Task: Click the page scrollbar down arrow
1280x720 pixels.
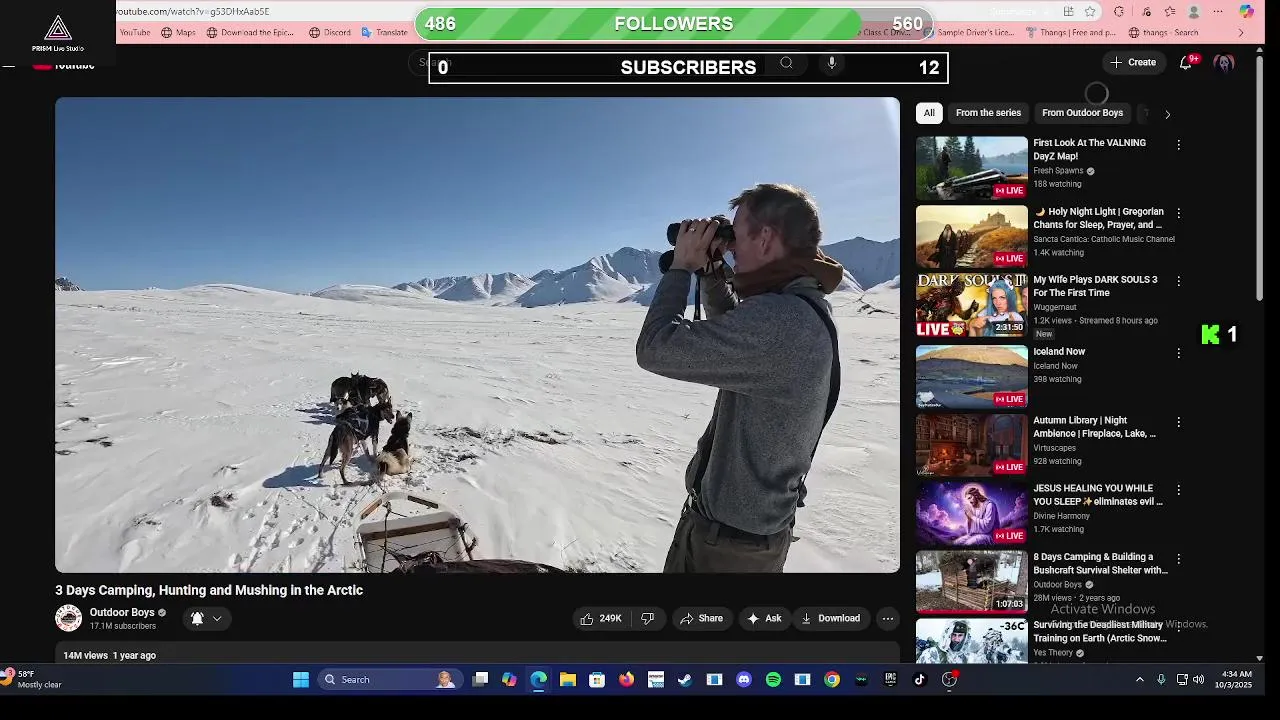Action: pyautogui.click(x=1259, y=658)
